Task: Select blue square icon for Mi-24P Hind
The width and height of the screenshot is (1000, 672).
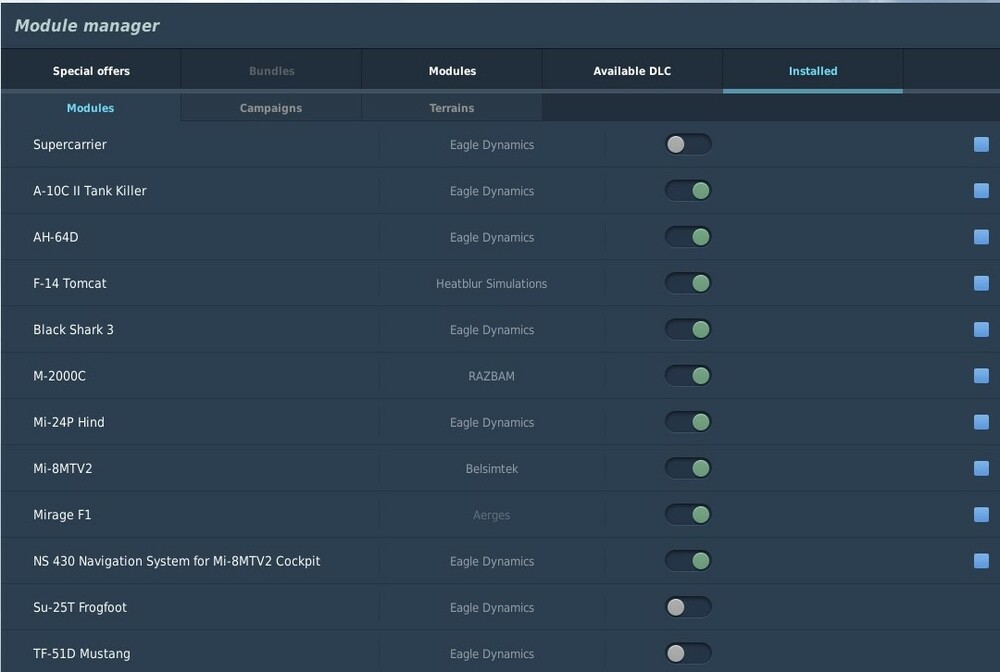Action: pyautogui.click(x=981, y=422)
